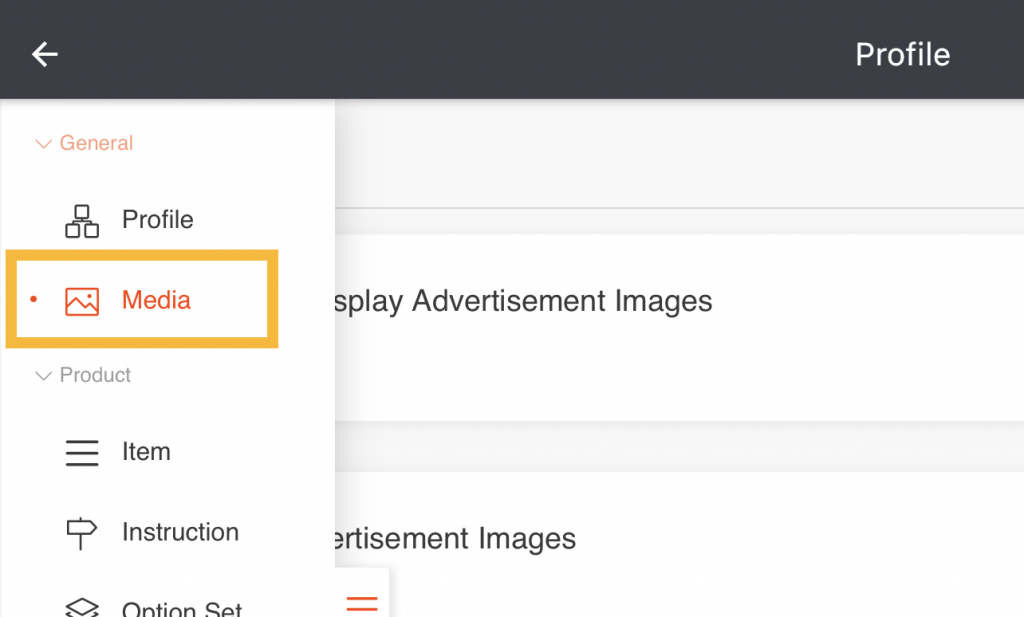Screen dimensions: 1024x617
Task: Open the Instruction menu entry
Action: click(180, 532)
